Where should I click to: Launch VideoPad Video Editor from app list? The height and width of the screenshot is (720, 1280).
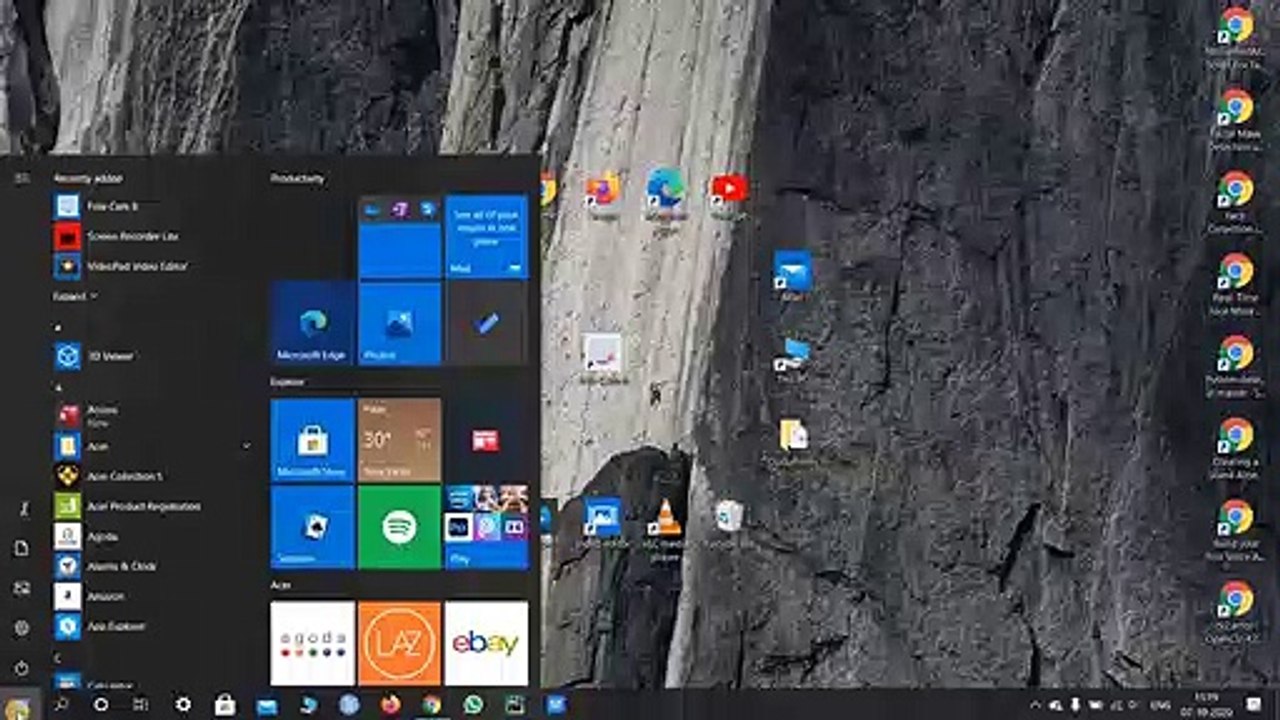[x=147, y=266]
